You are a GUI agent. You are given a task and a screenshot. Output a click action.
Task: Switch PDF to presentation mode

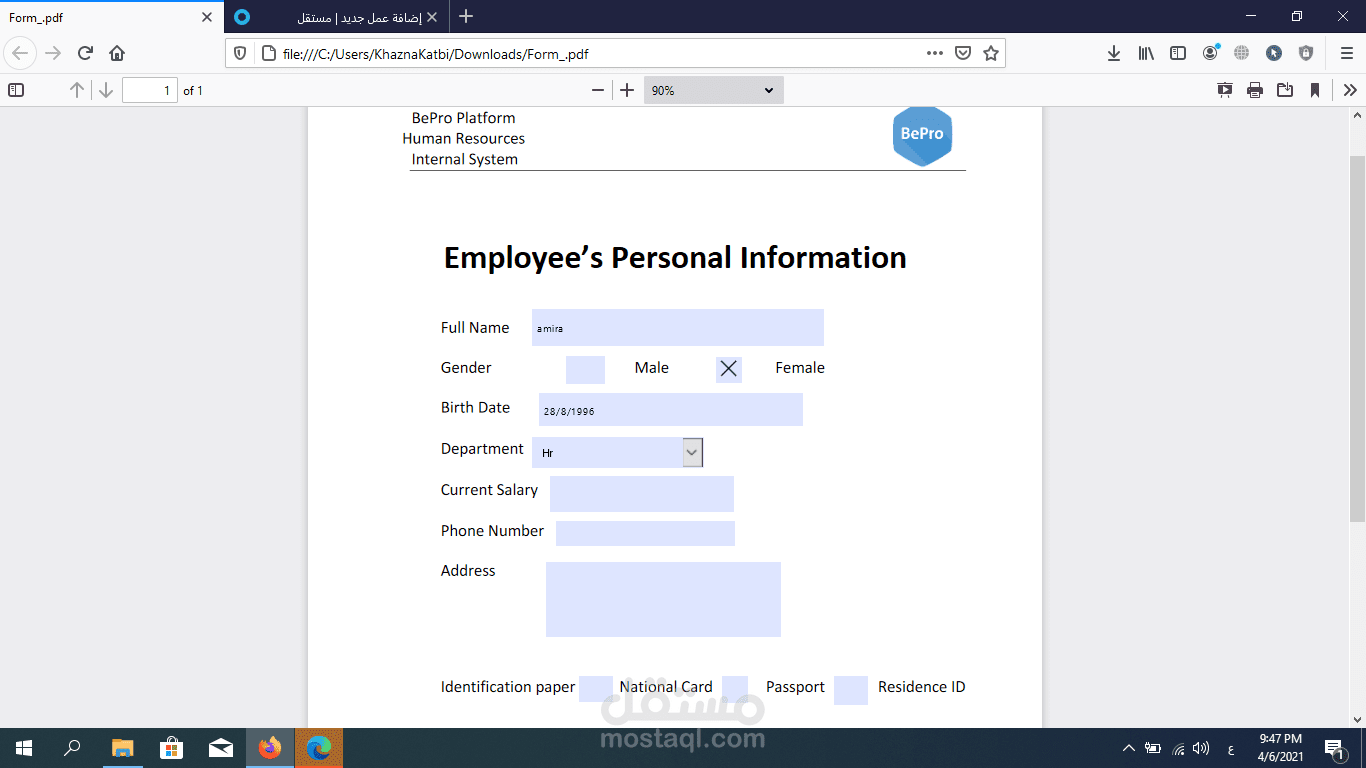click(1225, 90)
